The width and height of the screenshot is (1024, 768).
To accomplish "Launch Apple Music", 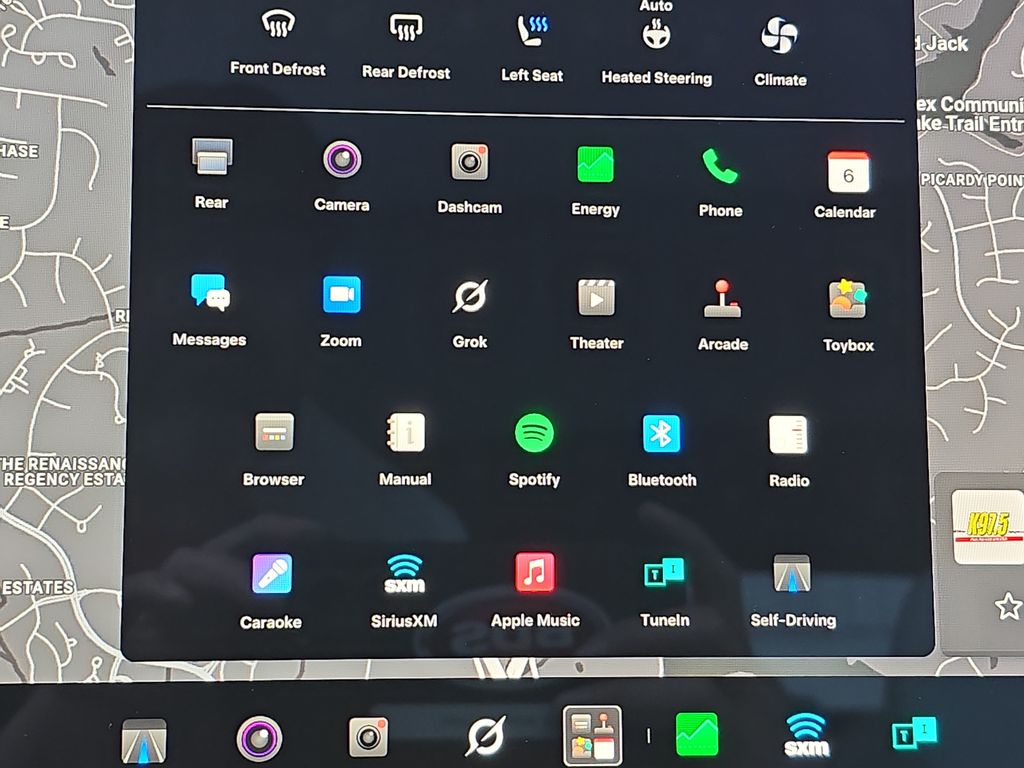I will pyautogui.click(x=535, y=590).
